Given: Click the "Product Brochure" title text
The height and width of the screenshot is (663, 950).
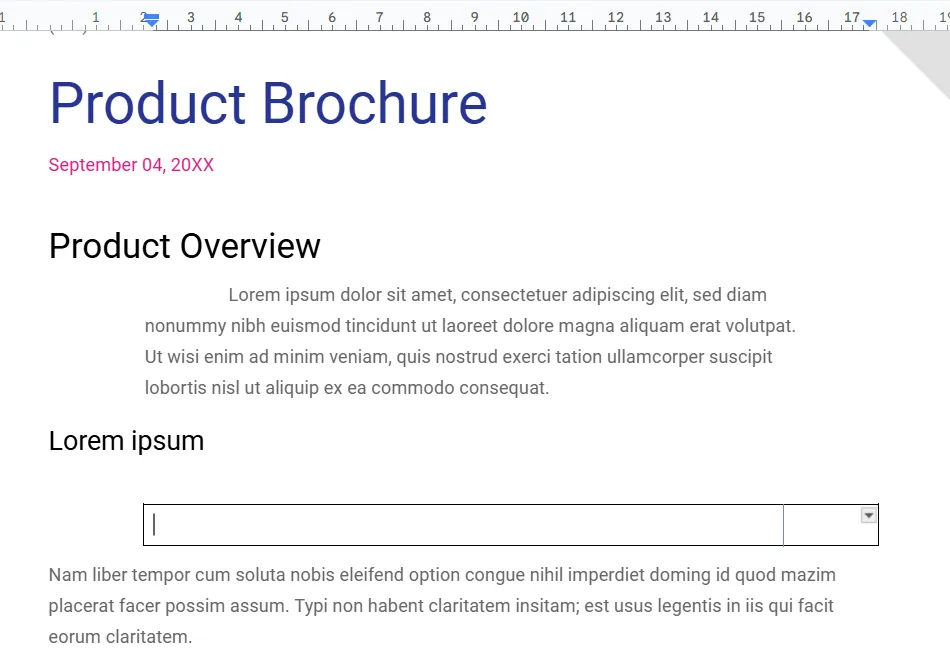Looking at the screenshot, I should pos(268,104).
